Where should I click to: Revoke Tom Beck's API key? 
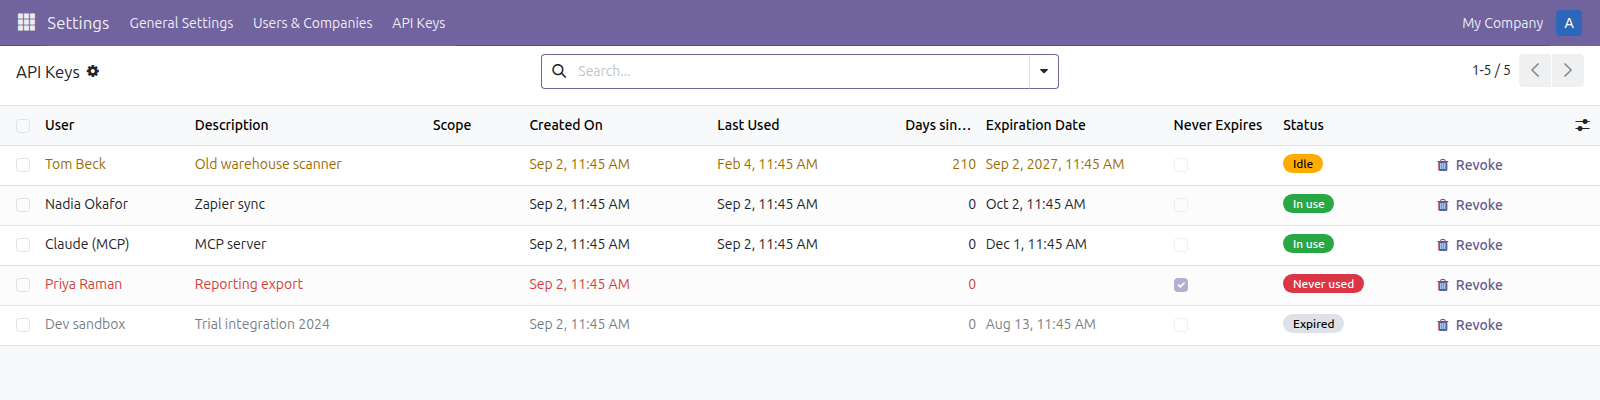(x=1469, y=165)
